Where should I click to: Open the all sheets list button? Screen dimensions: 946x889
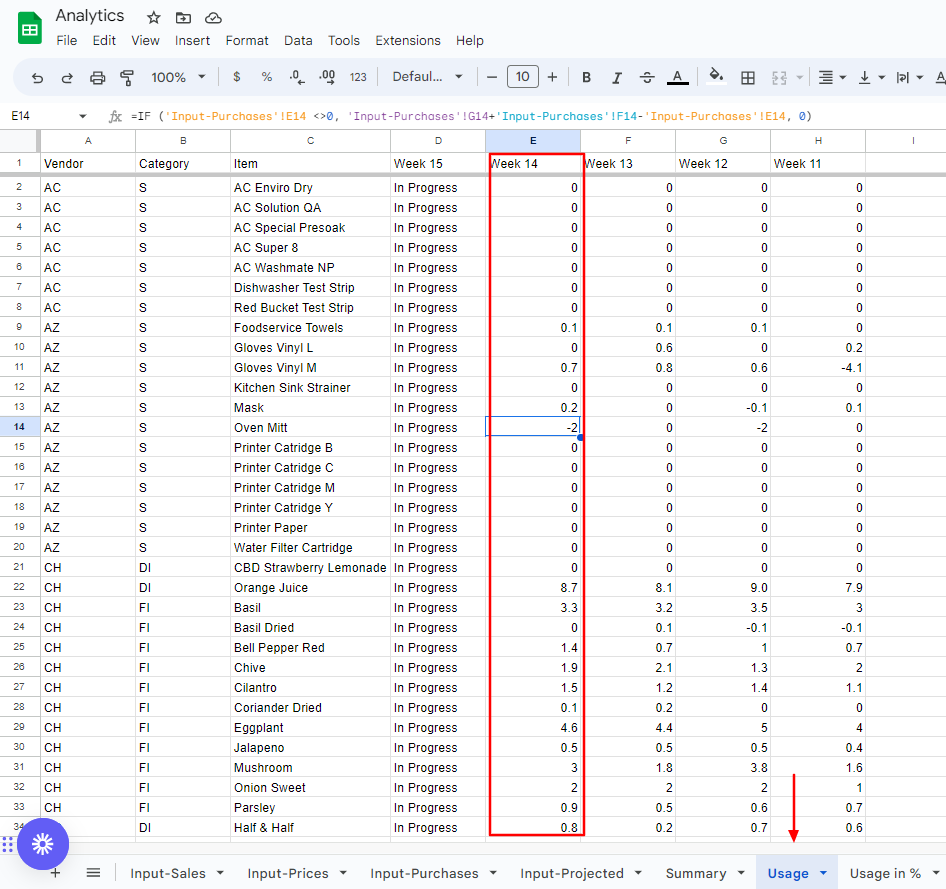pos(93,873)
